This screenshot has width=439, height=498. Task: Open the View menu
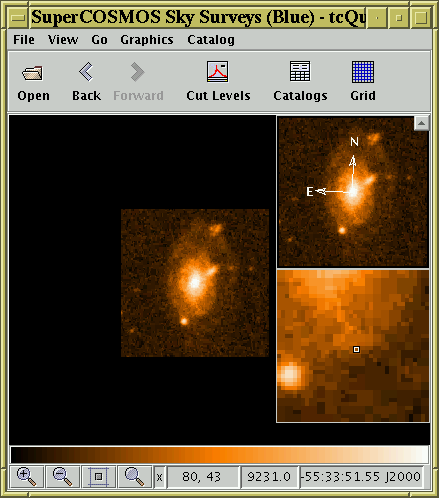[63, 40]
